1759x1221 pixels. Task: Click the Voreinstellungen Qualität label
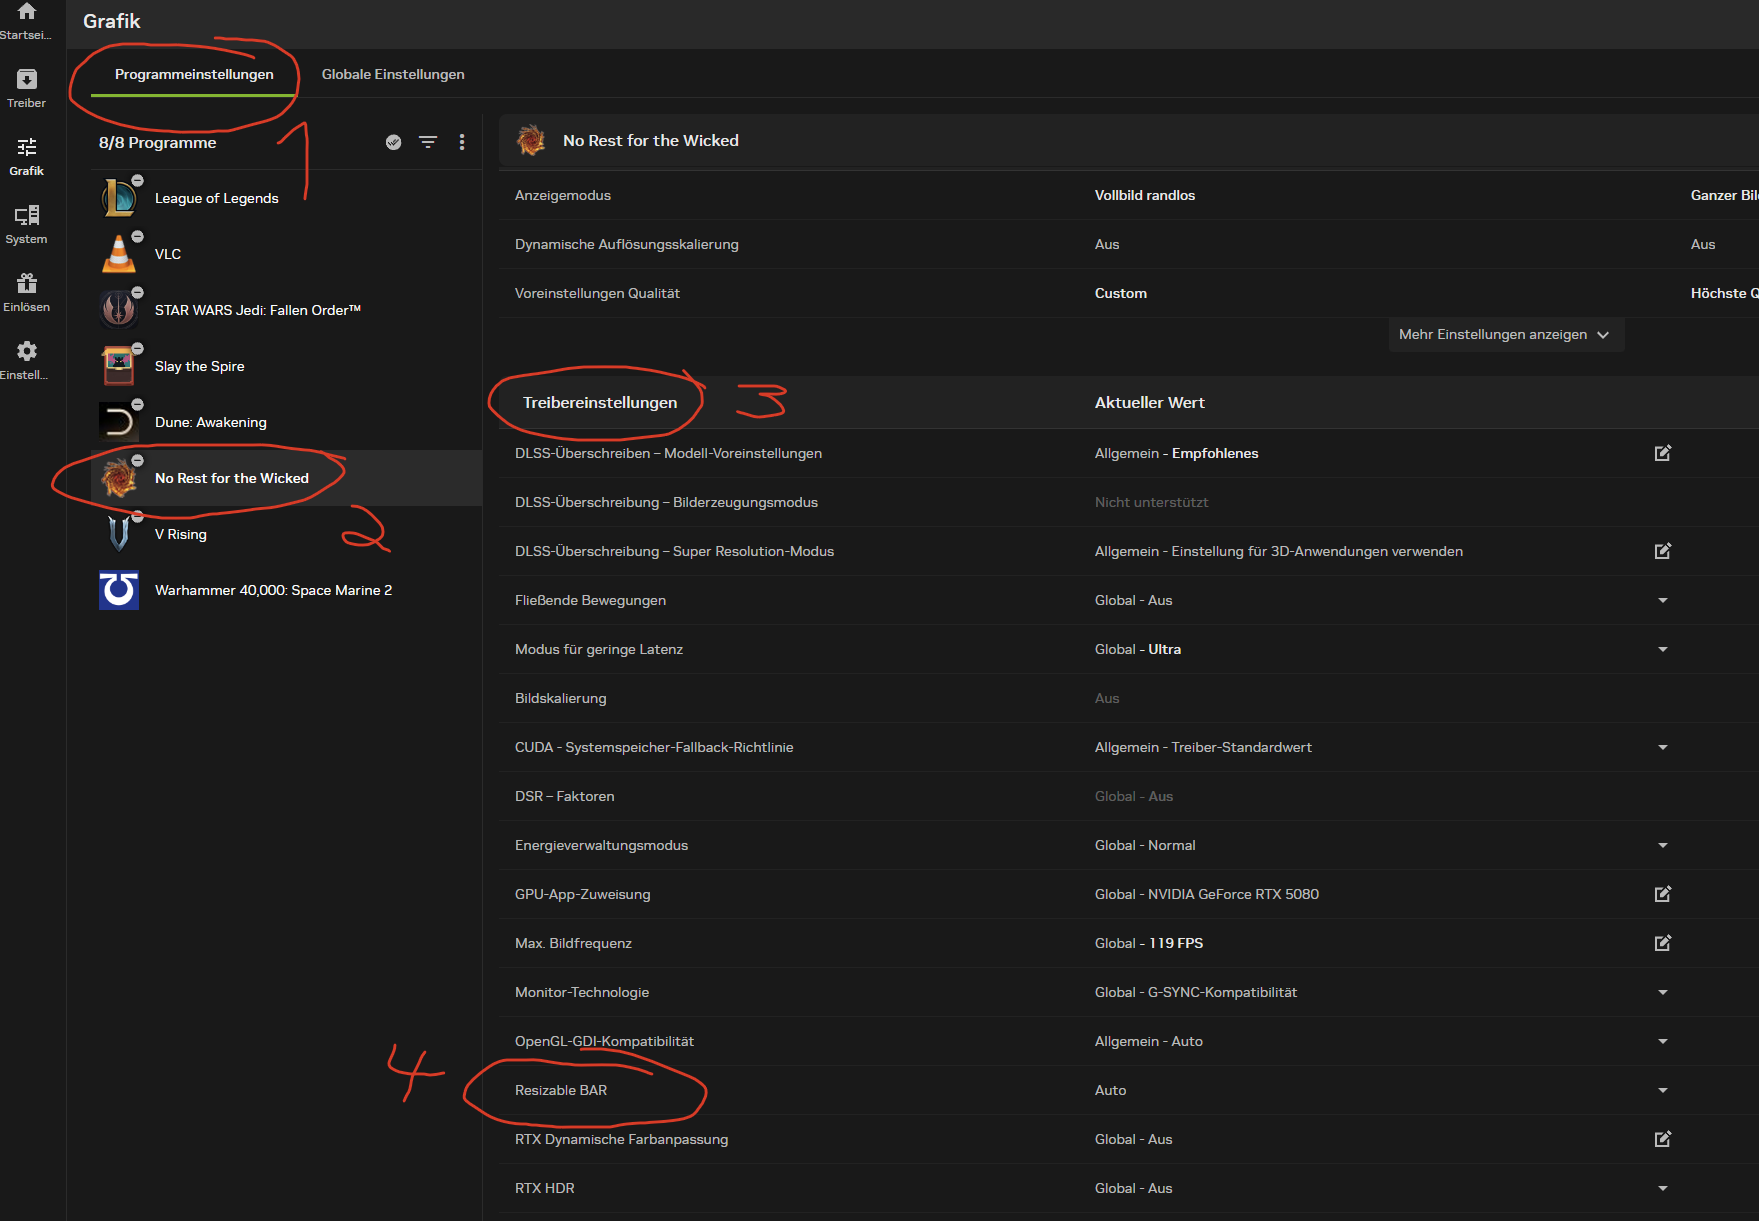point(597,293)
